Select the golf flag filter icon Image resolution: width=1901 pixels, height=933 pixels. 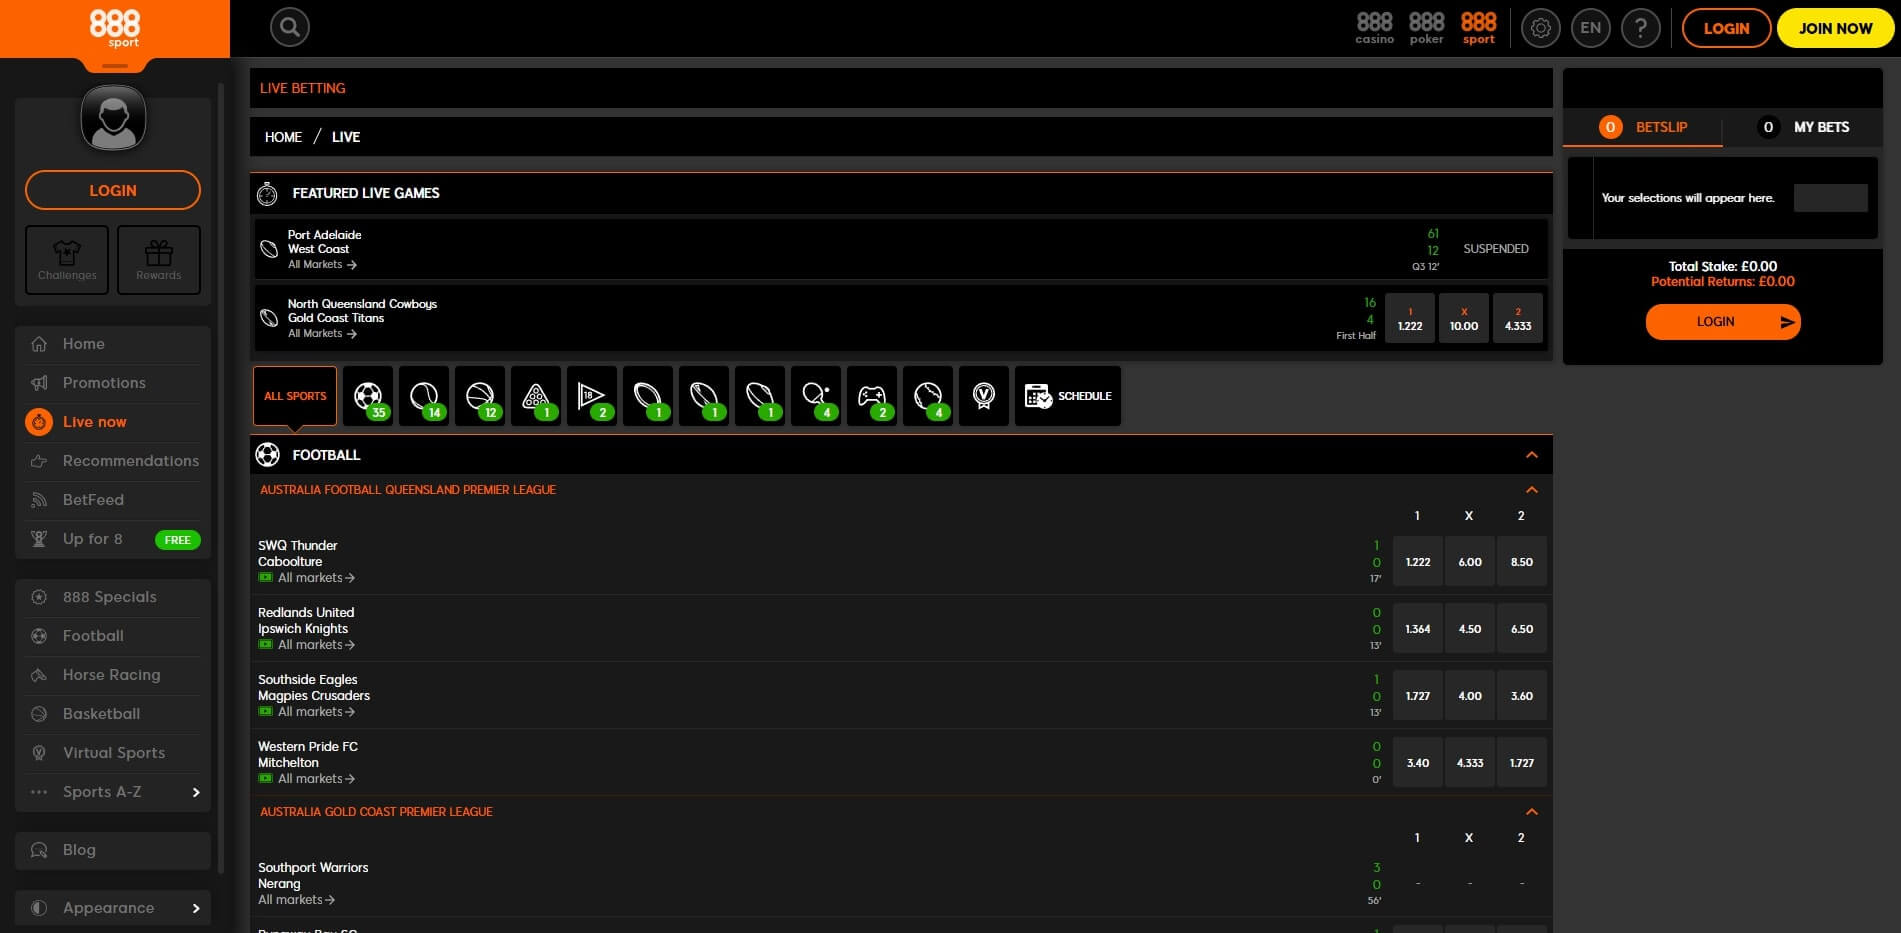tap(592, 396)
